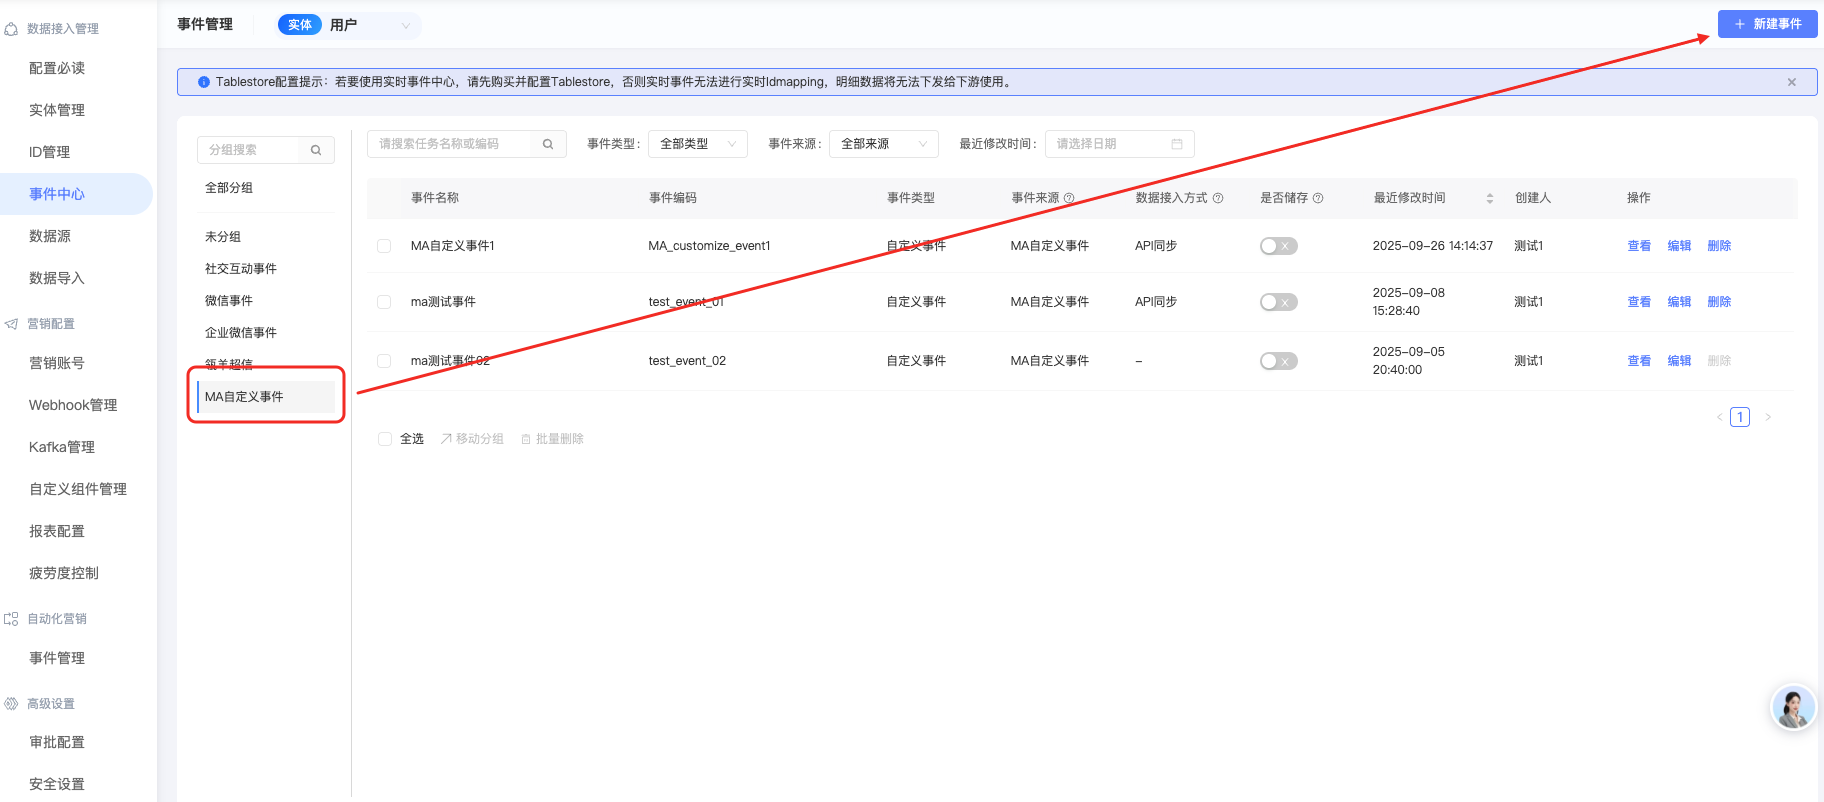Click the help icon next to 是否储存
Image resolution: width=1824 pixels, height=802 pixels.
point(1318,198)
